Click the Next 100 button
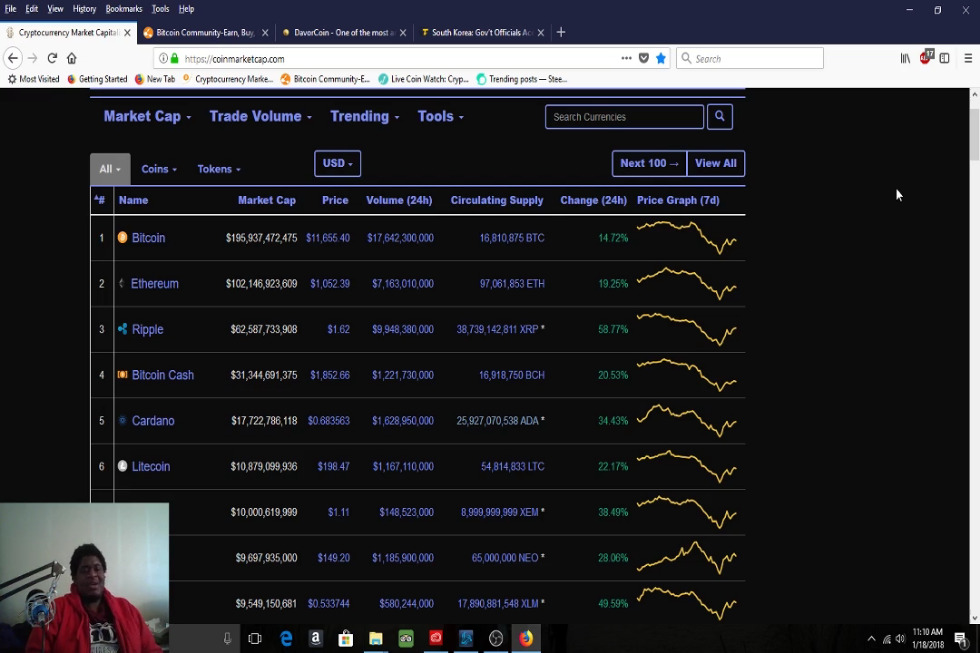The image size is (980, 653). click(649, 163)
